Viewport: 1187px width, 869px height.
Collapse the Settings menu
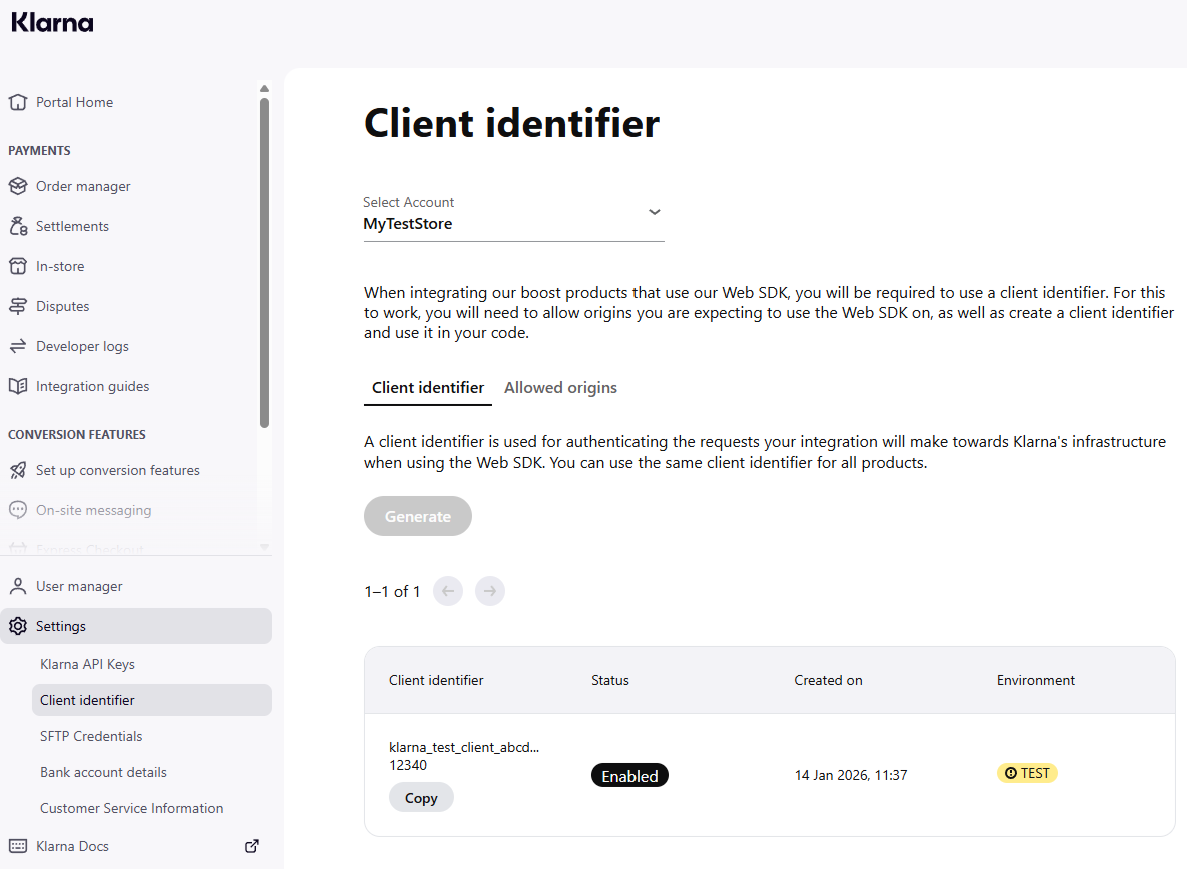136,626
